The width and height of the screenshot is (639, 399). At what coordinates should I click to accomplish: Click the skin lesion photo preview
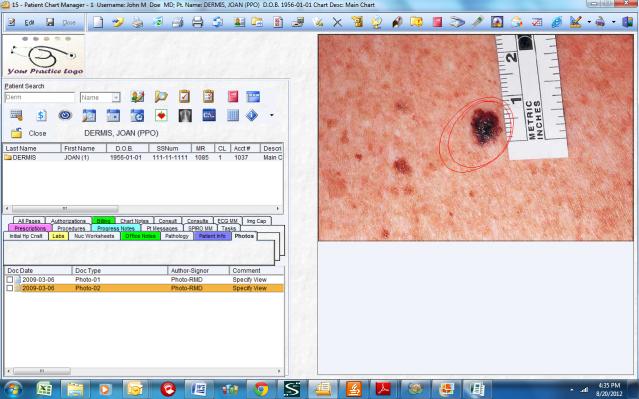476,138
